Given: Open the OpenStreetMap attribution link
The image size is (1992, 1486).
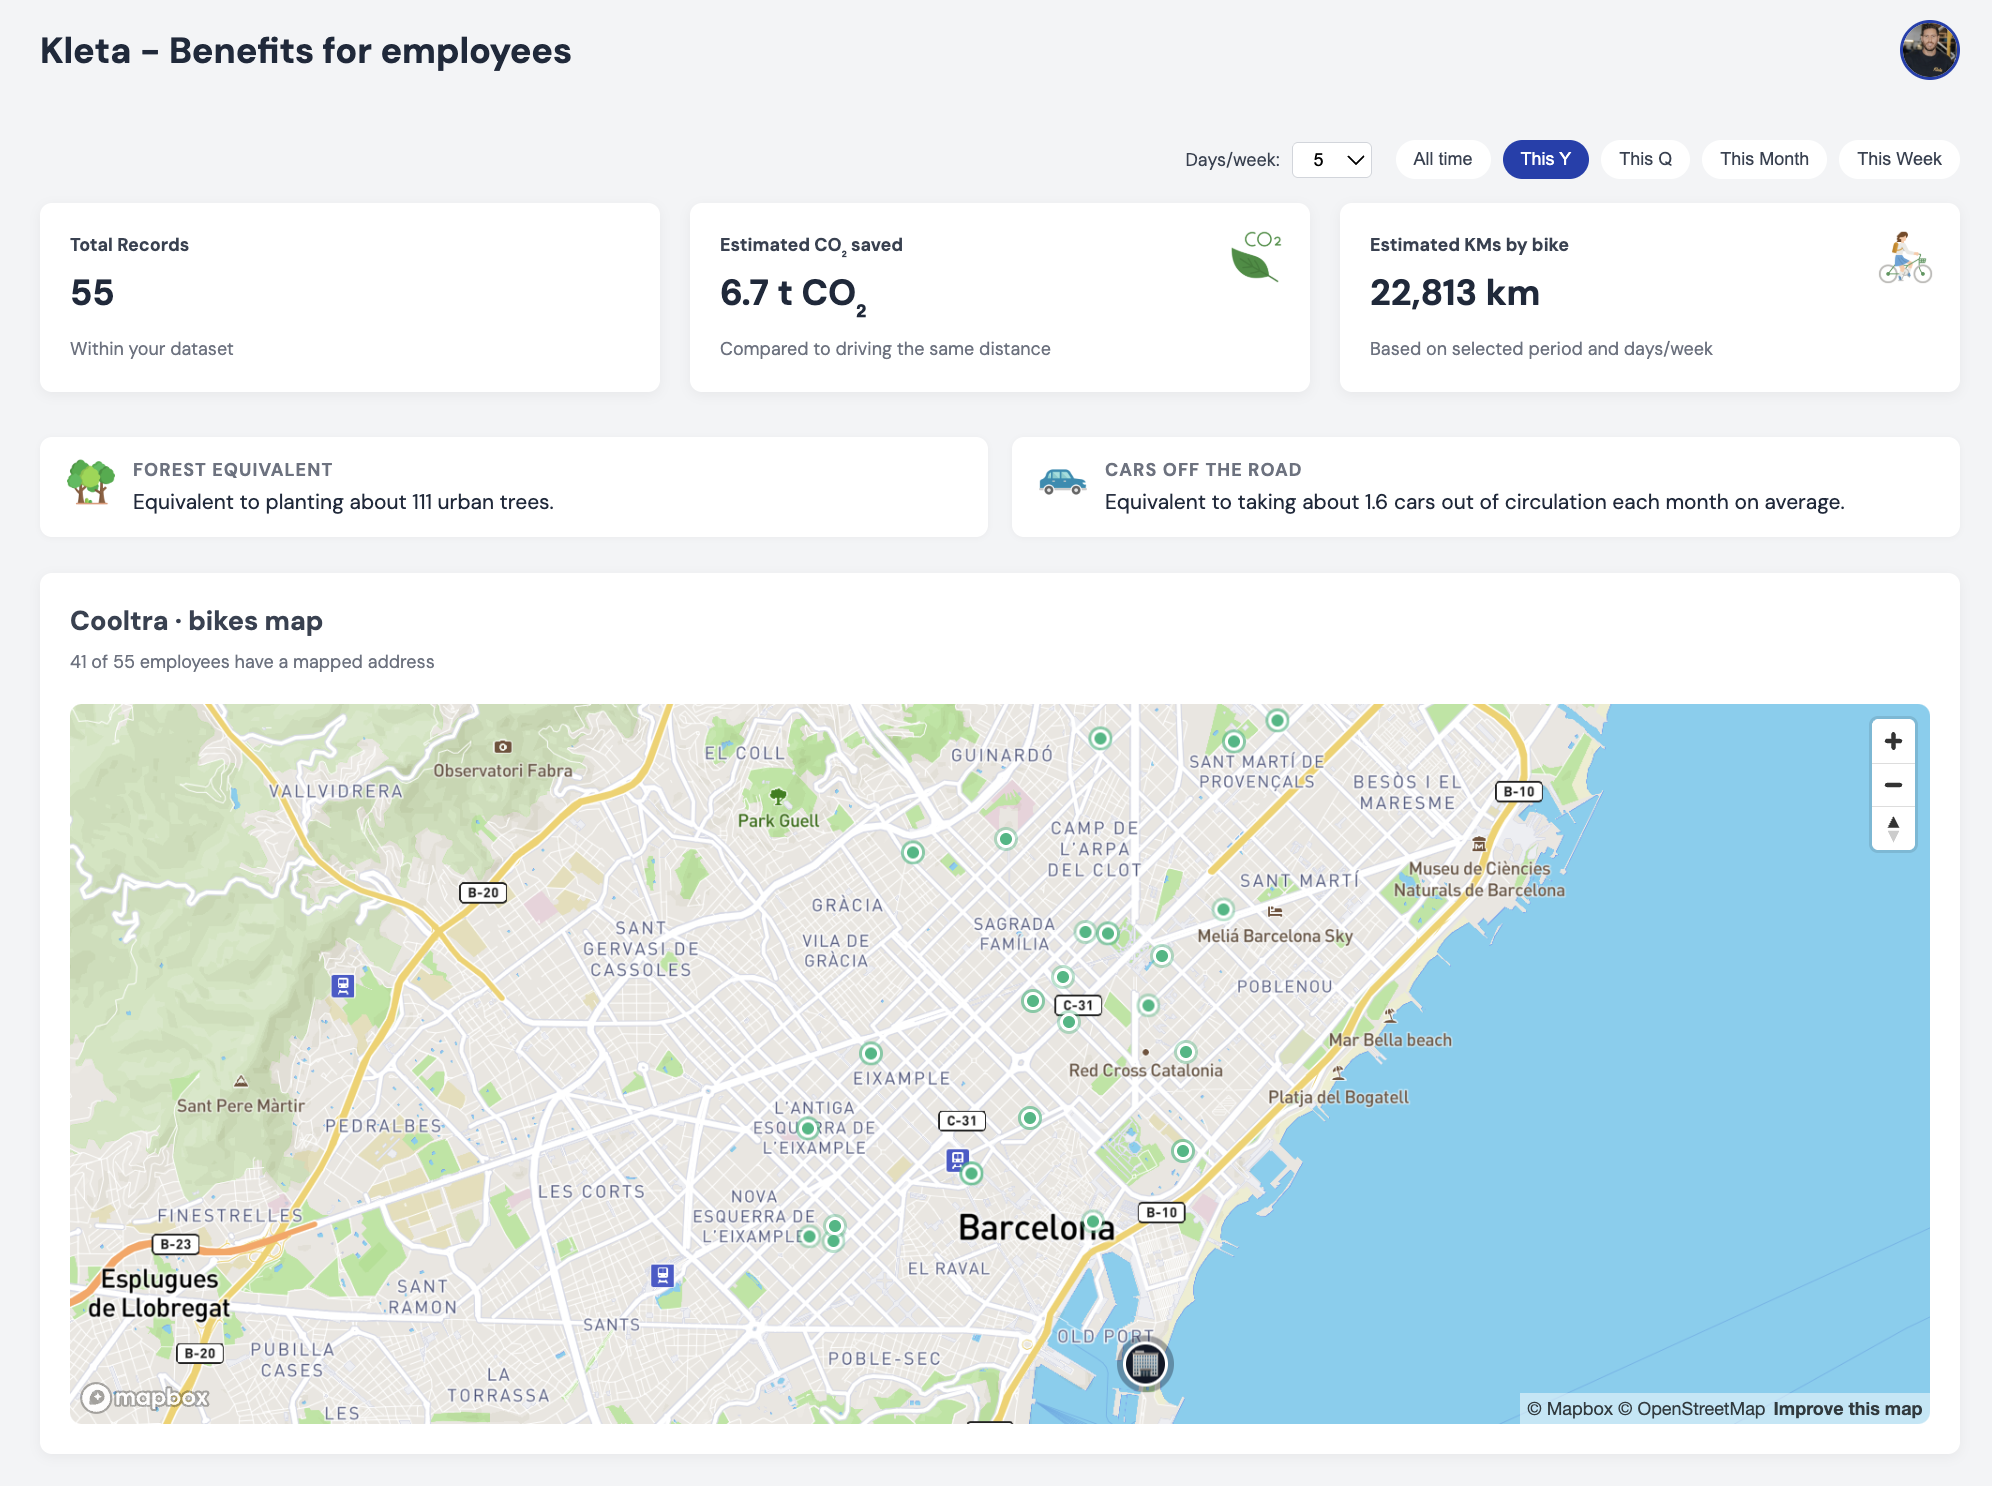Looking at the screenshot, I should (x=1692, y=1409).
